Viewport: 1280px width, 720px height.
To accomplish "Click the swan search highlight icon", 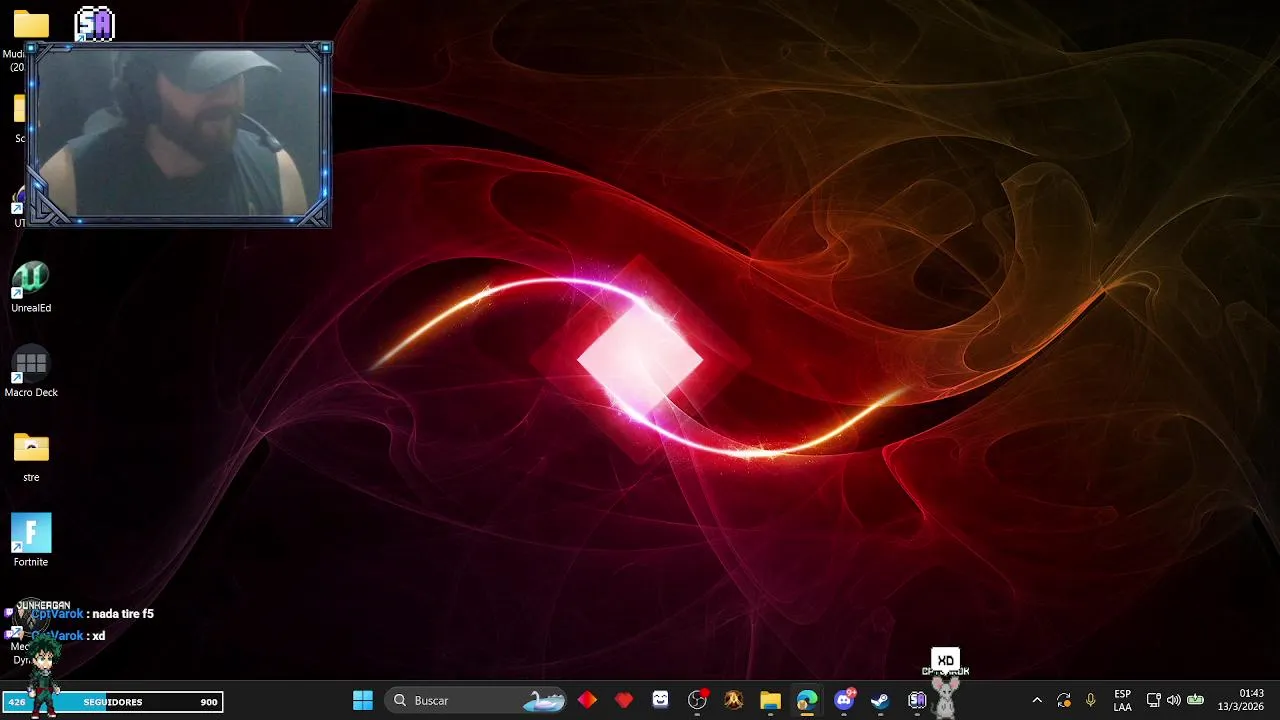I will pyautogui.click(x=544, y=700).
